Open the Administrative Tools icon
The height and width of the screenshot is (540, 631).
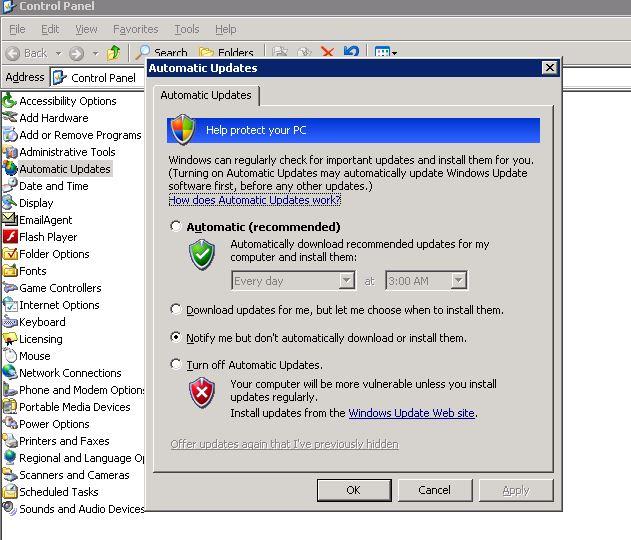click(9, 152)
